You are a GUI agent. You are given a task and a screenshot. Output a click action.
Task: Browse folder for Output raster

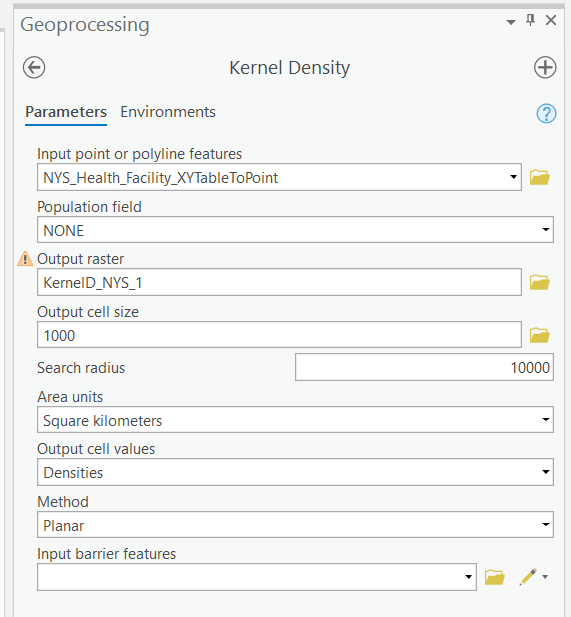539,283
